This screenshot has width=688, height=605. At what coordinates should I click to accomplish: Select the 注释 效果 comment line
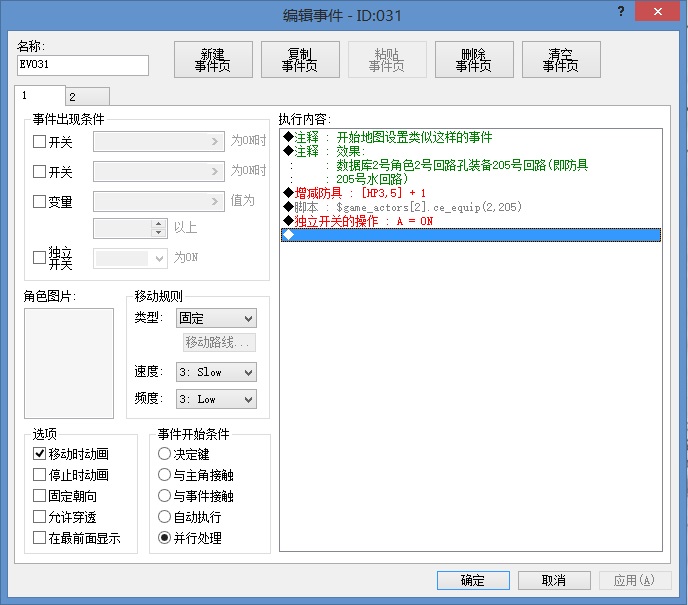click(471, 151)
